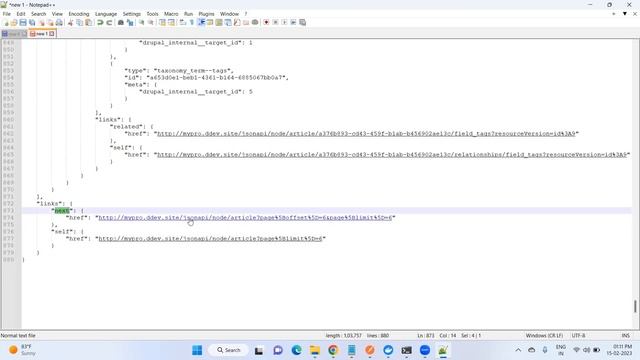Click the Windows Start button
The height and width of the screenshot is (360, 640).
pos(197,350)
